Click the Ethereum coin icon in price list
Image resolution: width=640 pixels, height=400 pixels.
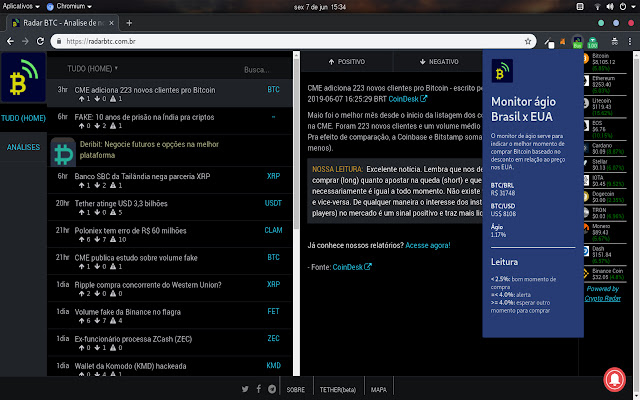[x=586, y=81]
